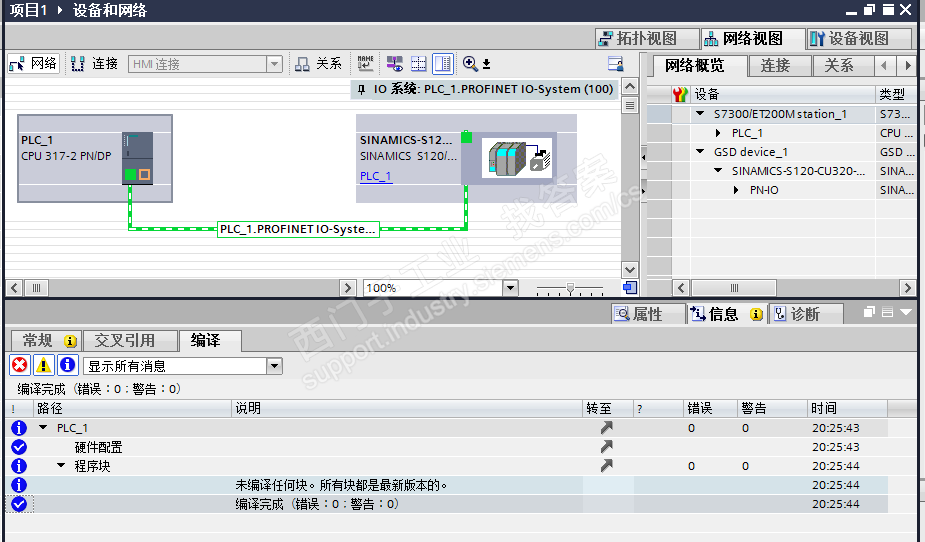Click the go-to arrow for 程序块 row
Image resolution: width=925 pixels, height=542 pixels.
(x=606, y=465)
